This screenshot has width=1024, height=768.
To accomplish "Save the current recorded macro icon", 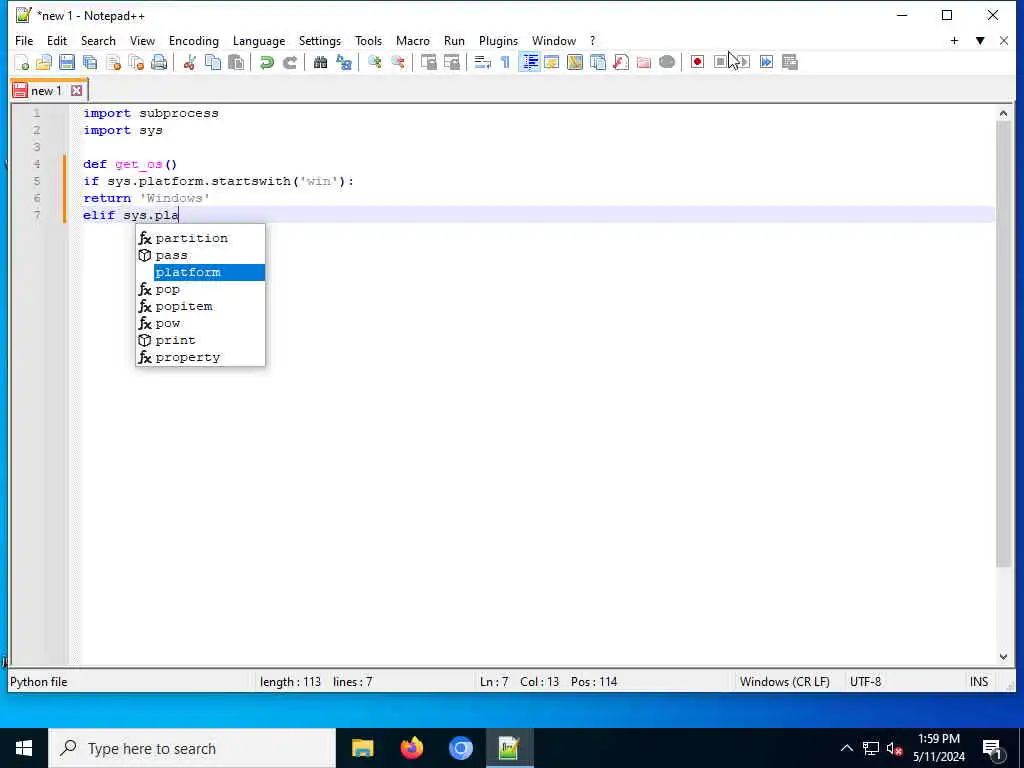I will click(790, 62).
